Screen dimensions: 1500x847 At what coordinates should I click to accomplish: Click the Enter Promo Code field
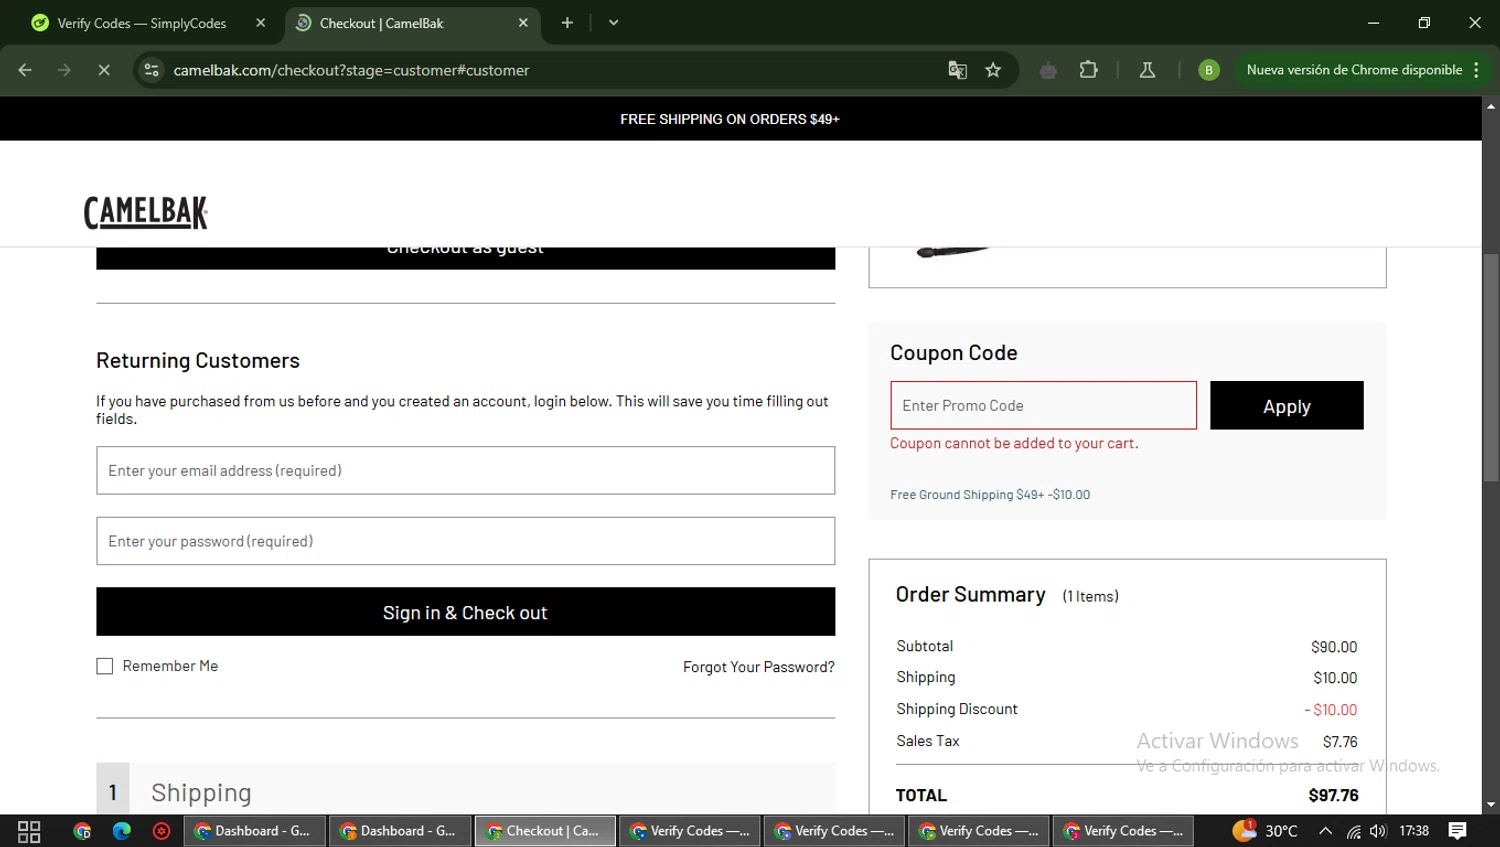coord(1042,406)
